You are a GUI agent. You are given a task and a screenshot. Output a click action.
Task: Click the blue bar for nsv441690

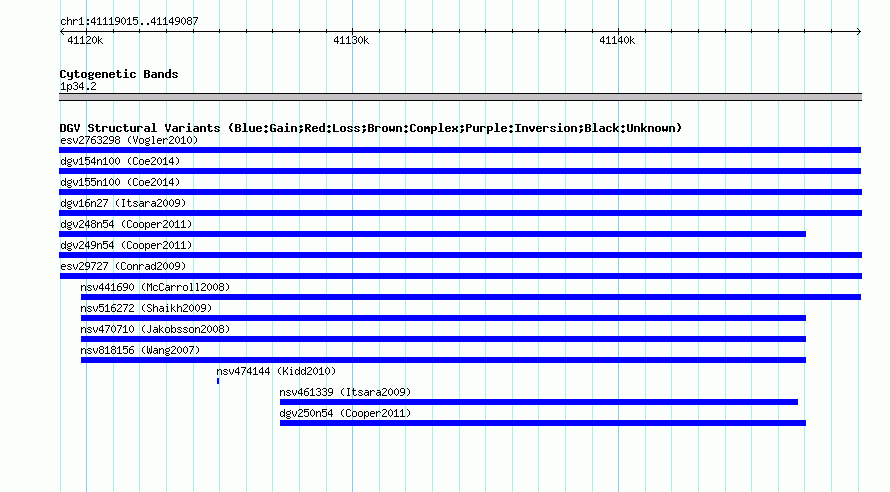click(471, 297)
